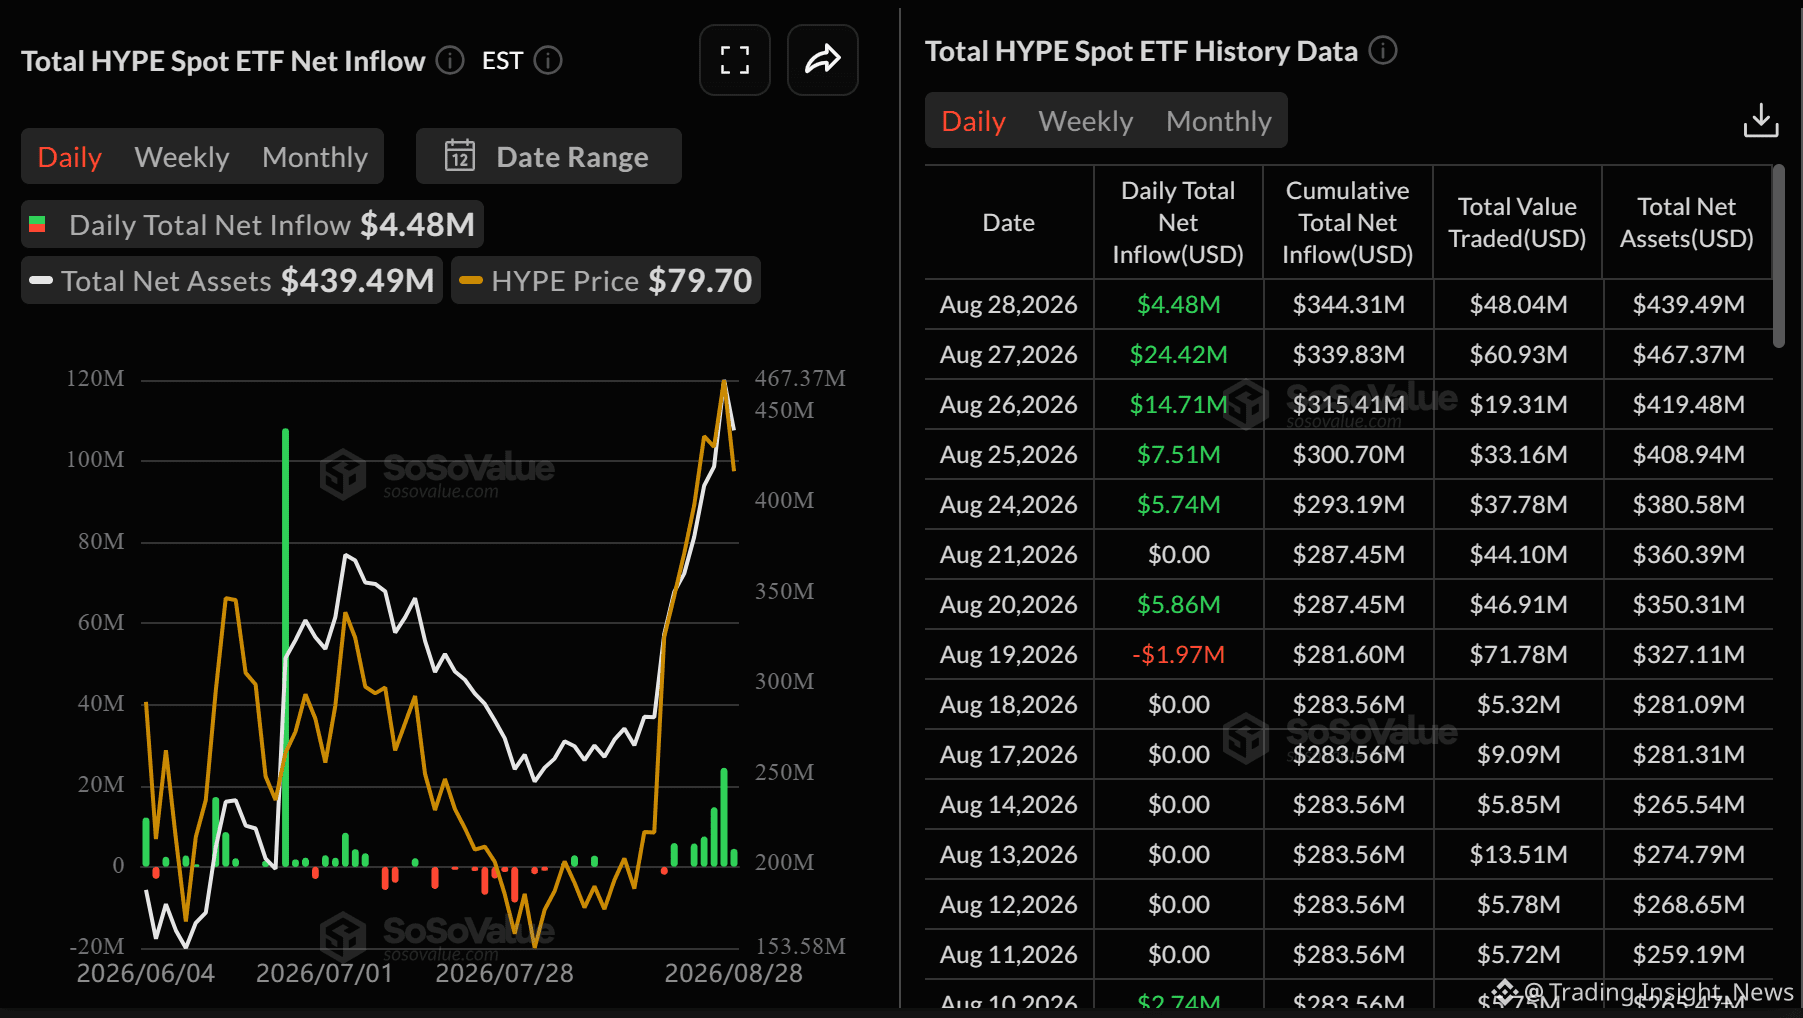This screenshot has width=1803, height=1018.
Task: Switch History Data to Weekly
Action: (x=1086, y=121)
